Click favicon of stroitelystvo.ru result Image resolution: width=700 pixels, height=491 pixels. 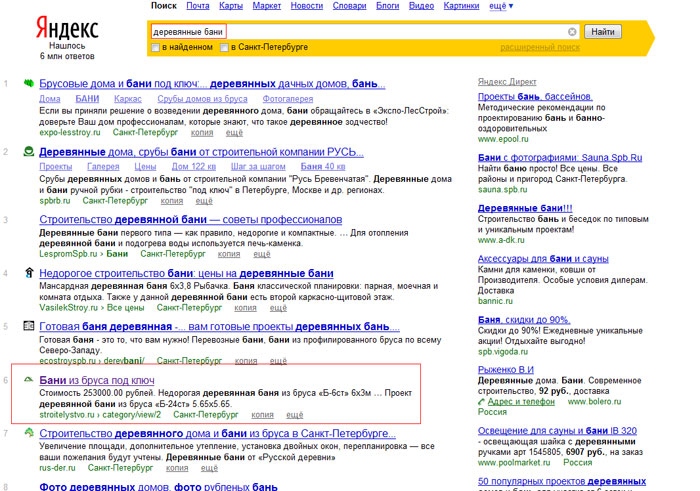pos(29,379)
